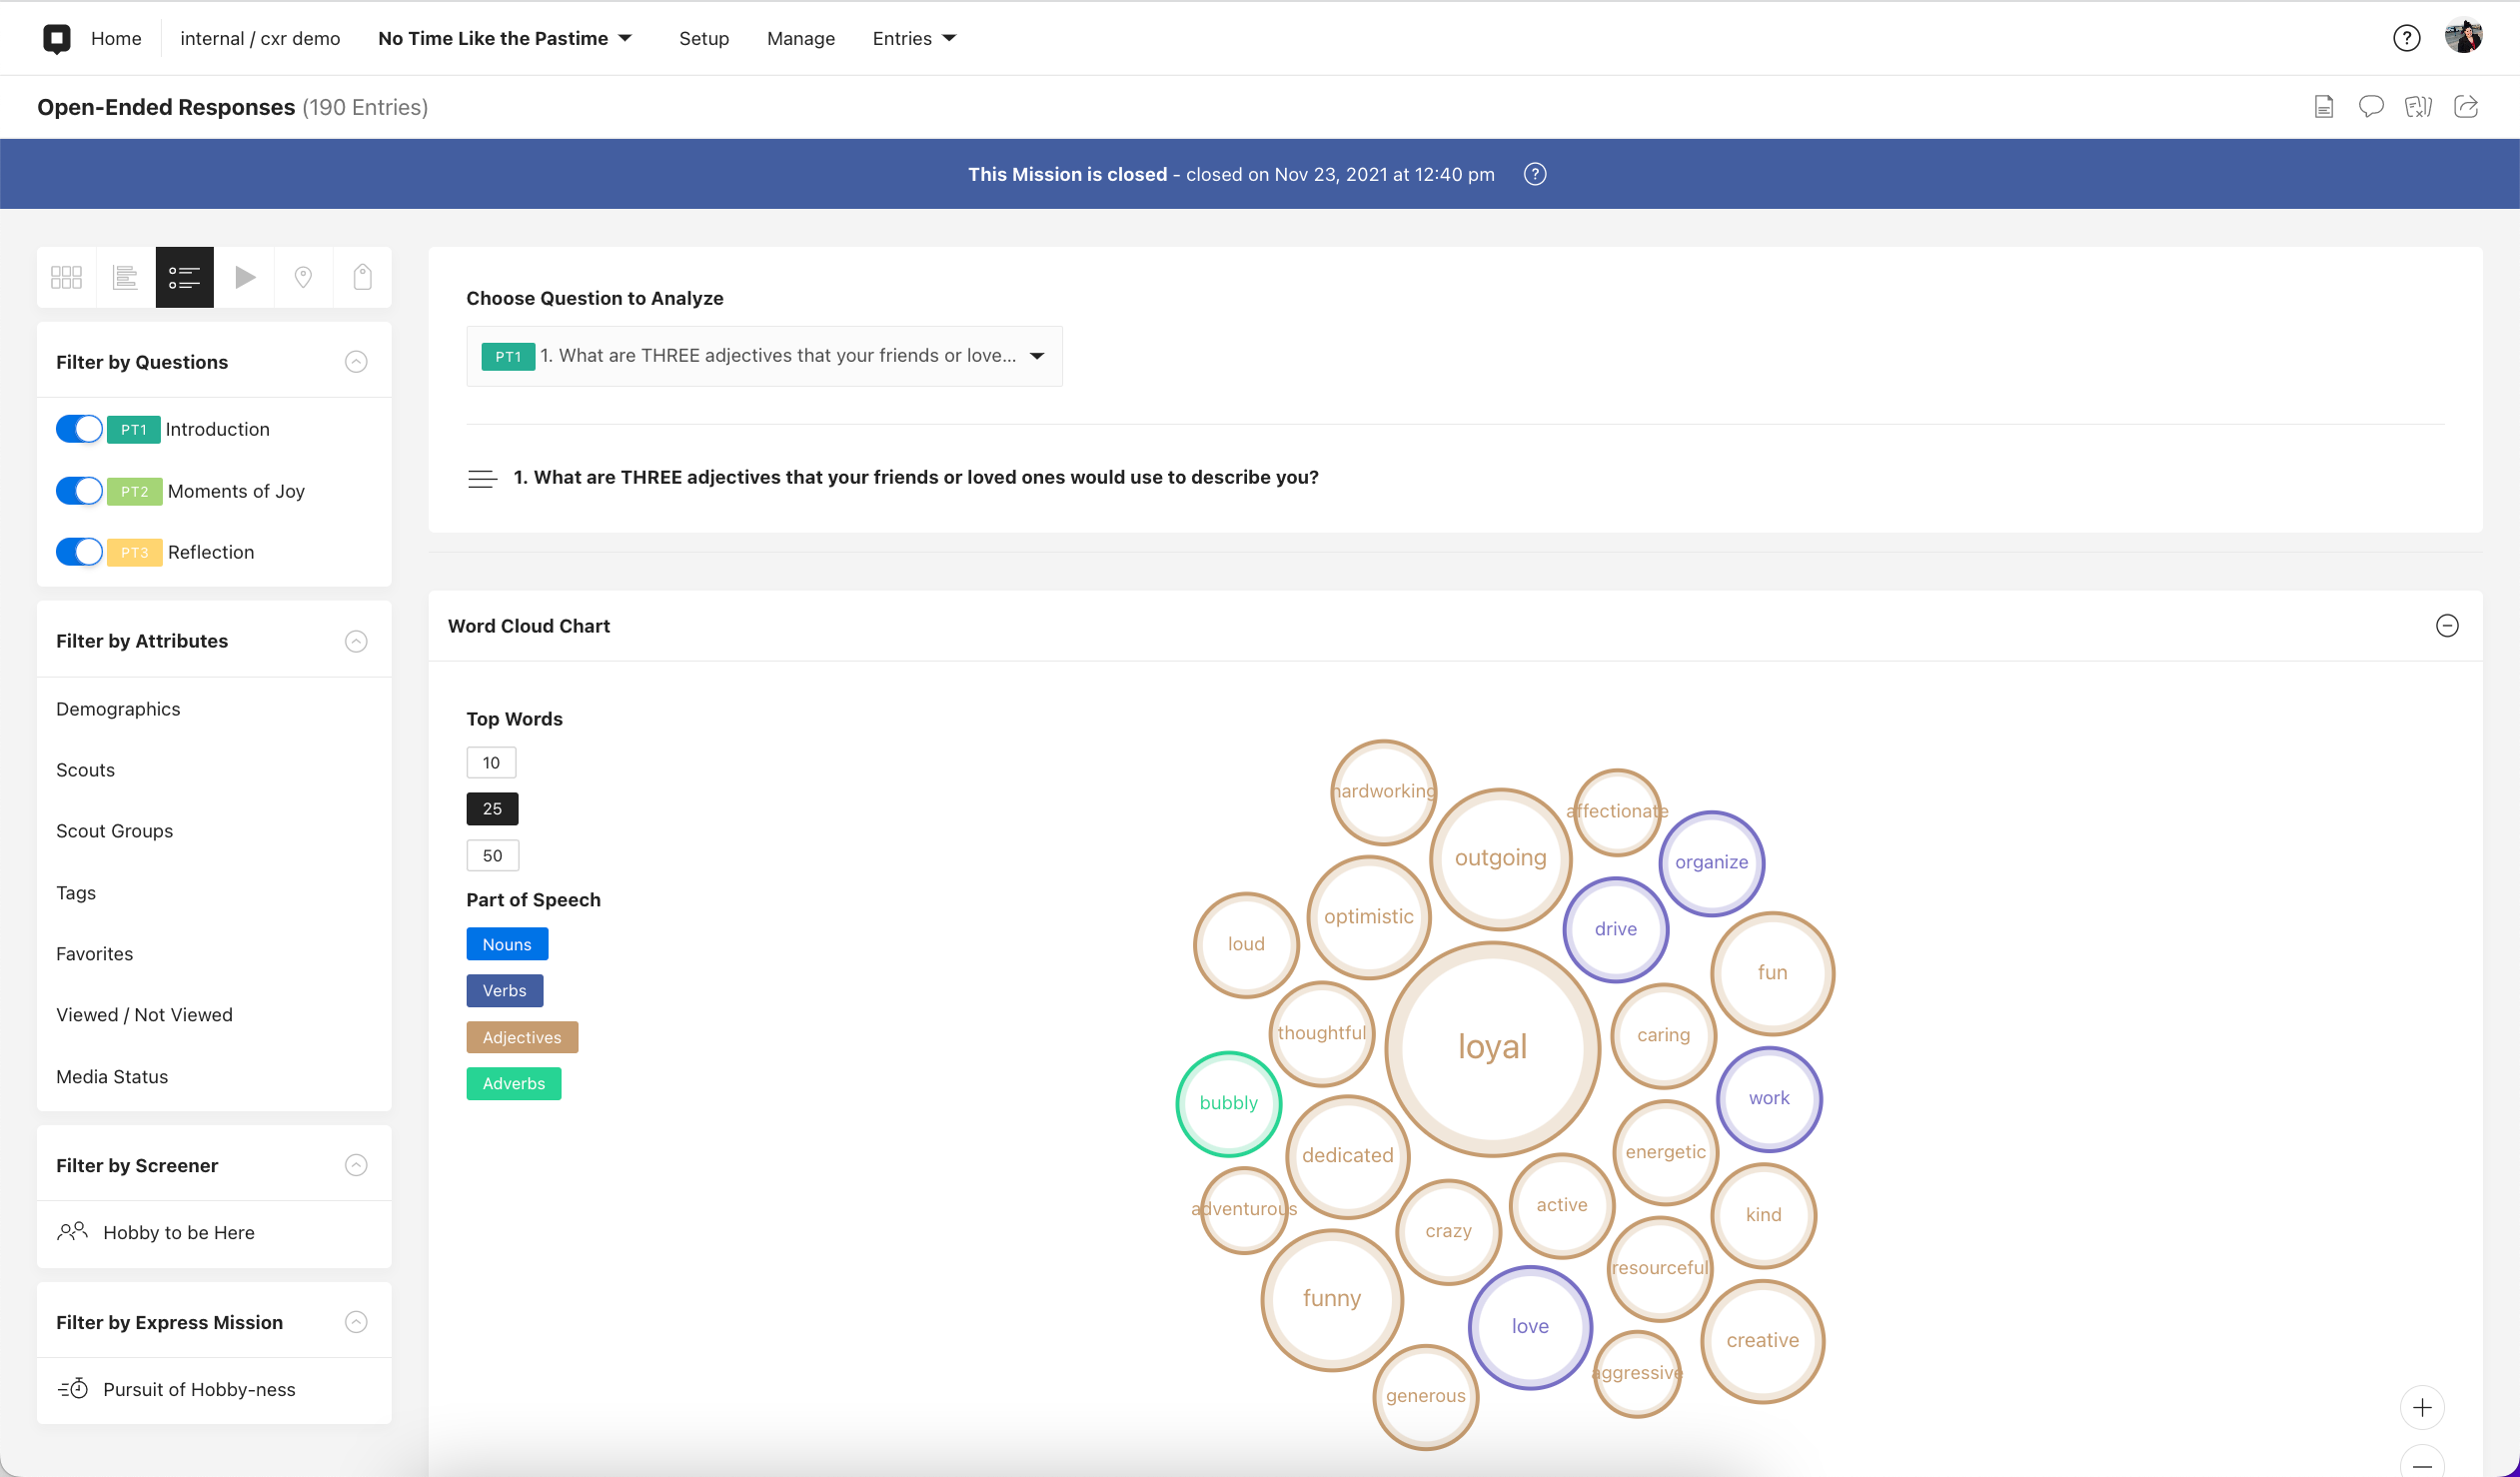2520x1477 pixels.
Task: Open the help question mark icon
Action: tap(2406, 38)
